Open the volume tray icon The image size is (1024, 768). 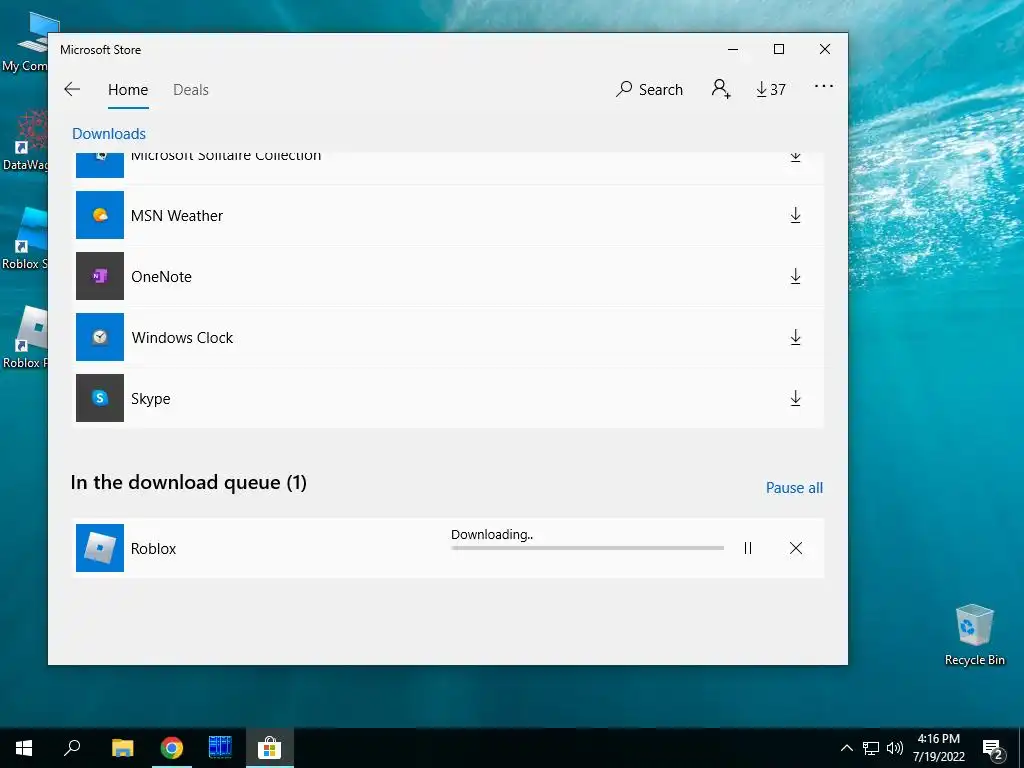click(x=895, y=748)
